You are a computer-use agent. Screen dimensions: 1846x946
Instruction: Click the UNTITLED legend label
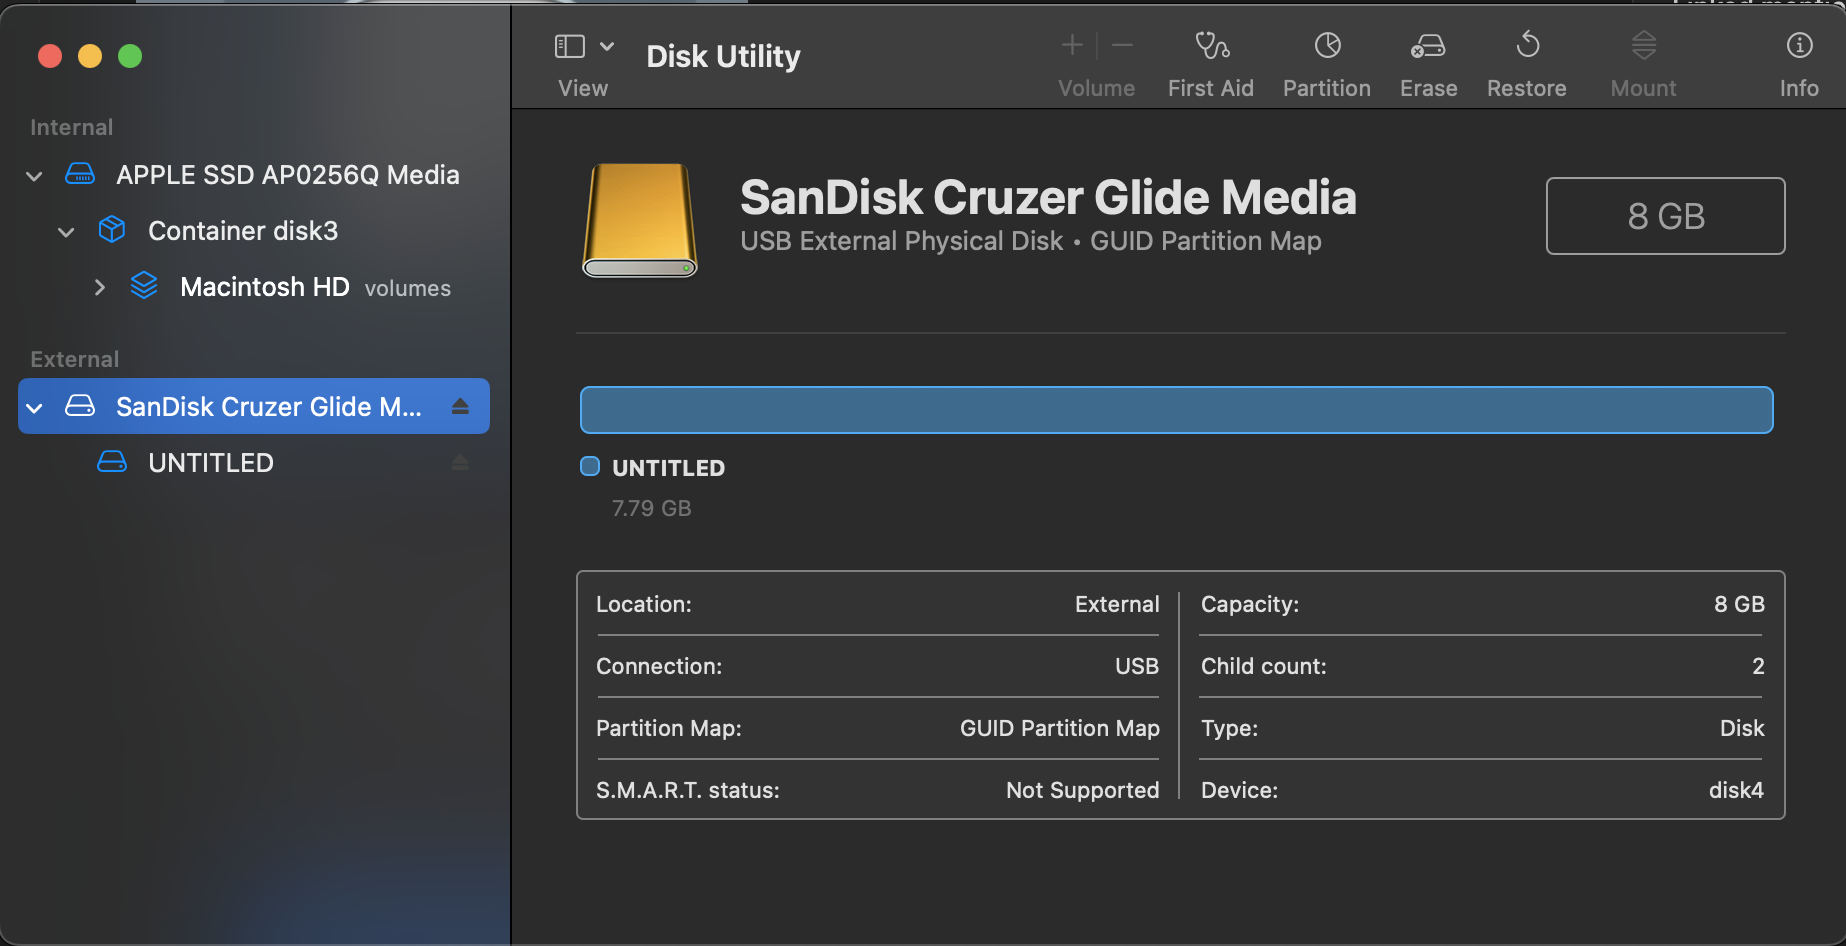668,468
